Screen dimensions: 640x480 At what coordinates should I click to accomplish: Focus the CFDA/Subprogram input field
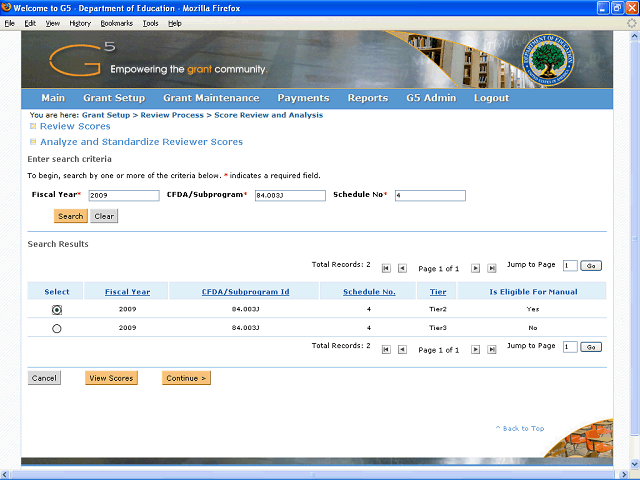(290, 195)
